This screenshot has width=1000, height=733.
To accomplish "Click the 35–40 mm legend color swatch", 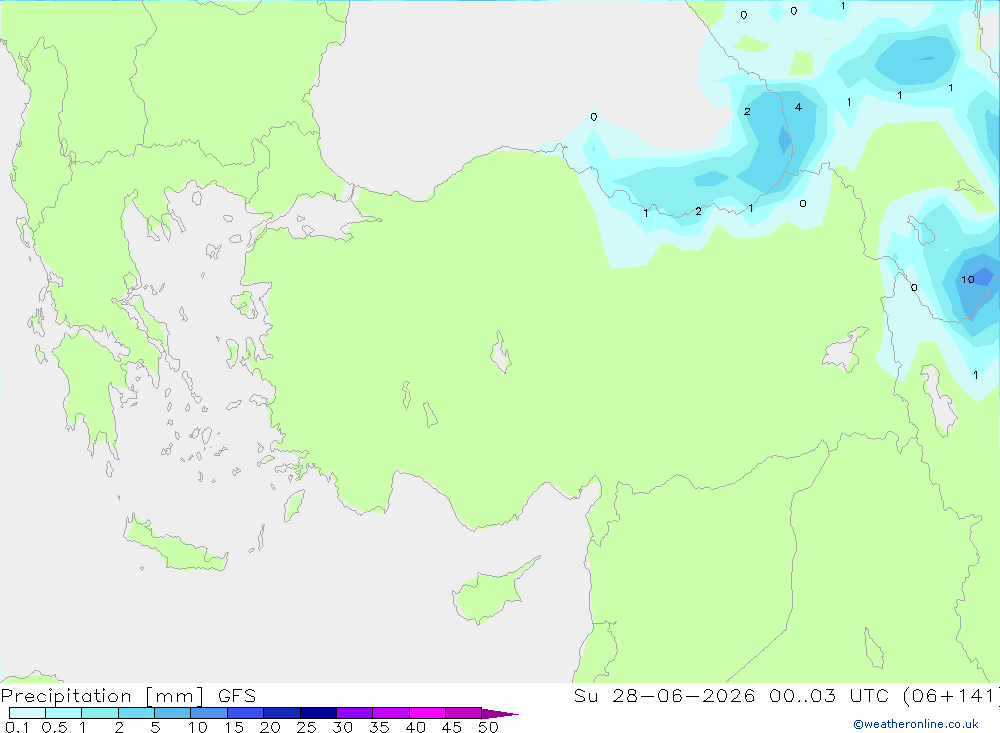I will pos(390,713).
